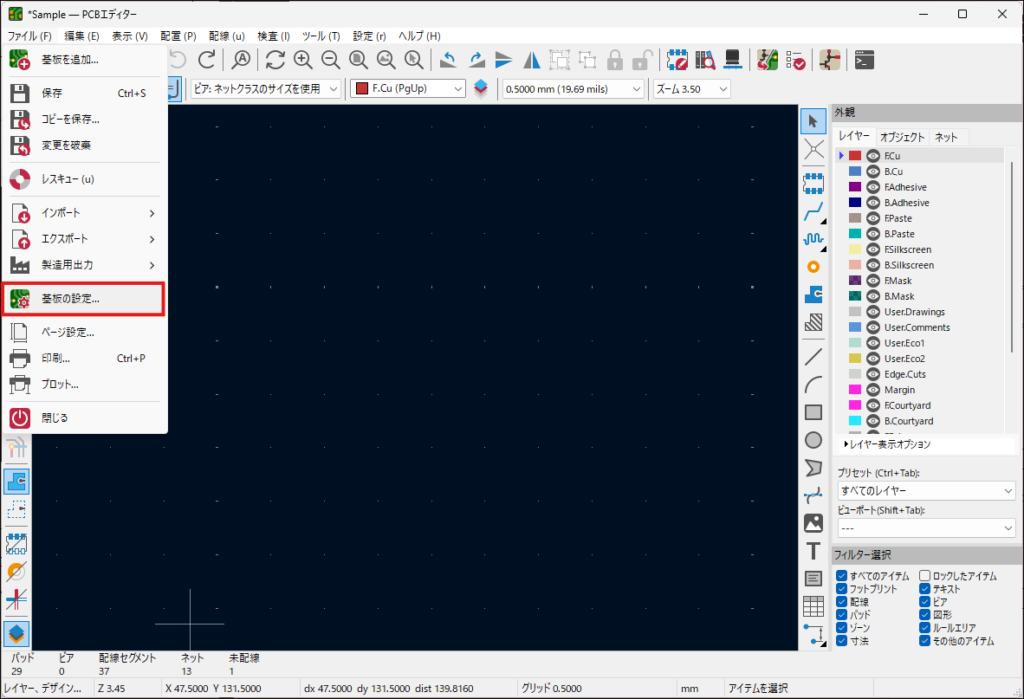Open the F.Cu (PgUp) layer dropdown
Image resolution: width=1024 pixels, height=699 pixels.
click(x=408, y=89)
